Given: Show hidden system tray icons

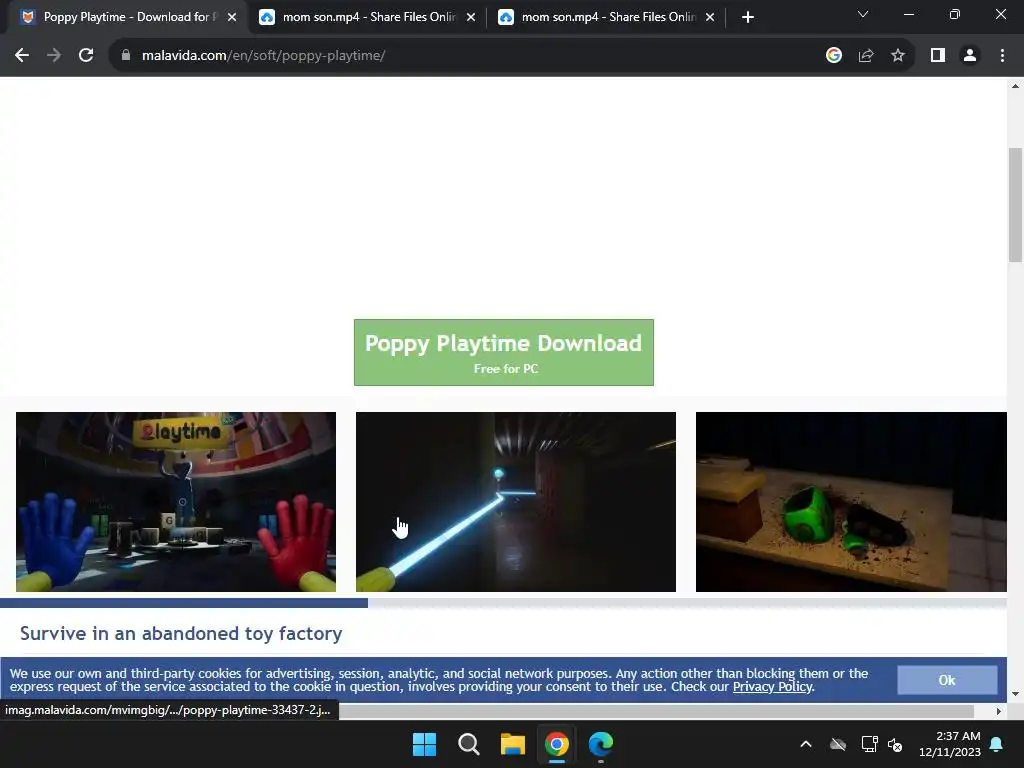Looking at the screenshot, I should [x=806, y=744].
